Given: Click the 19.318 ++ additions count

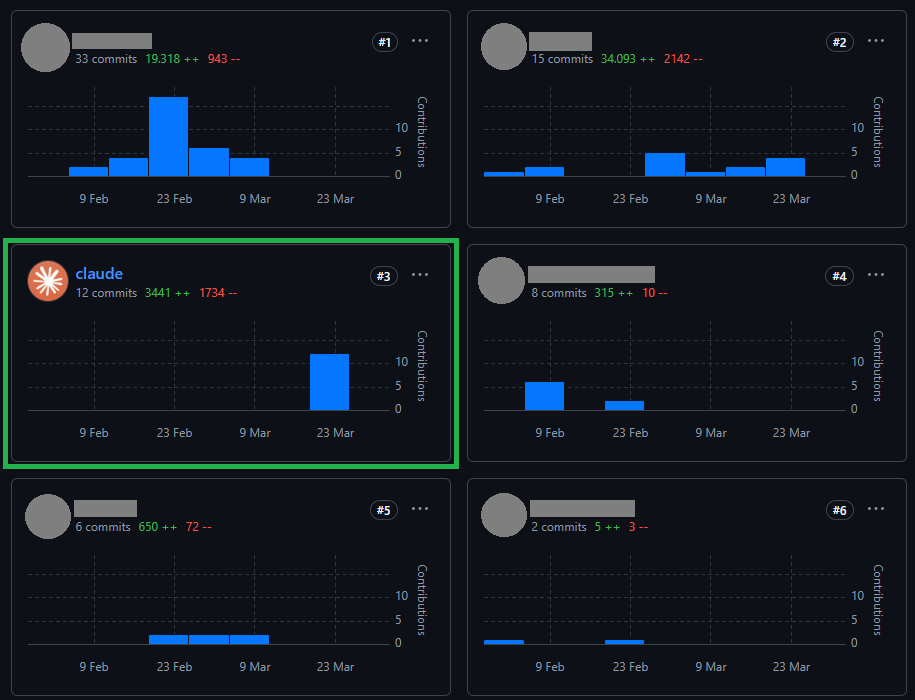Looking at the screenshot, I should pyautogui.click(x=172, y=59).
